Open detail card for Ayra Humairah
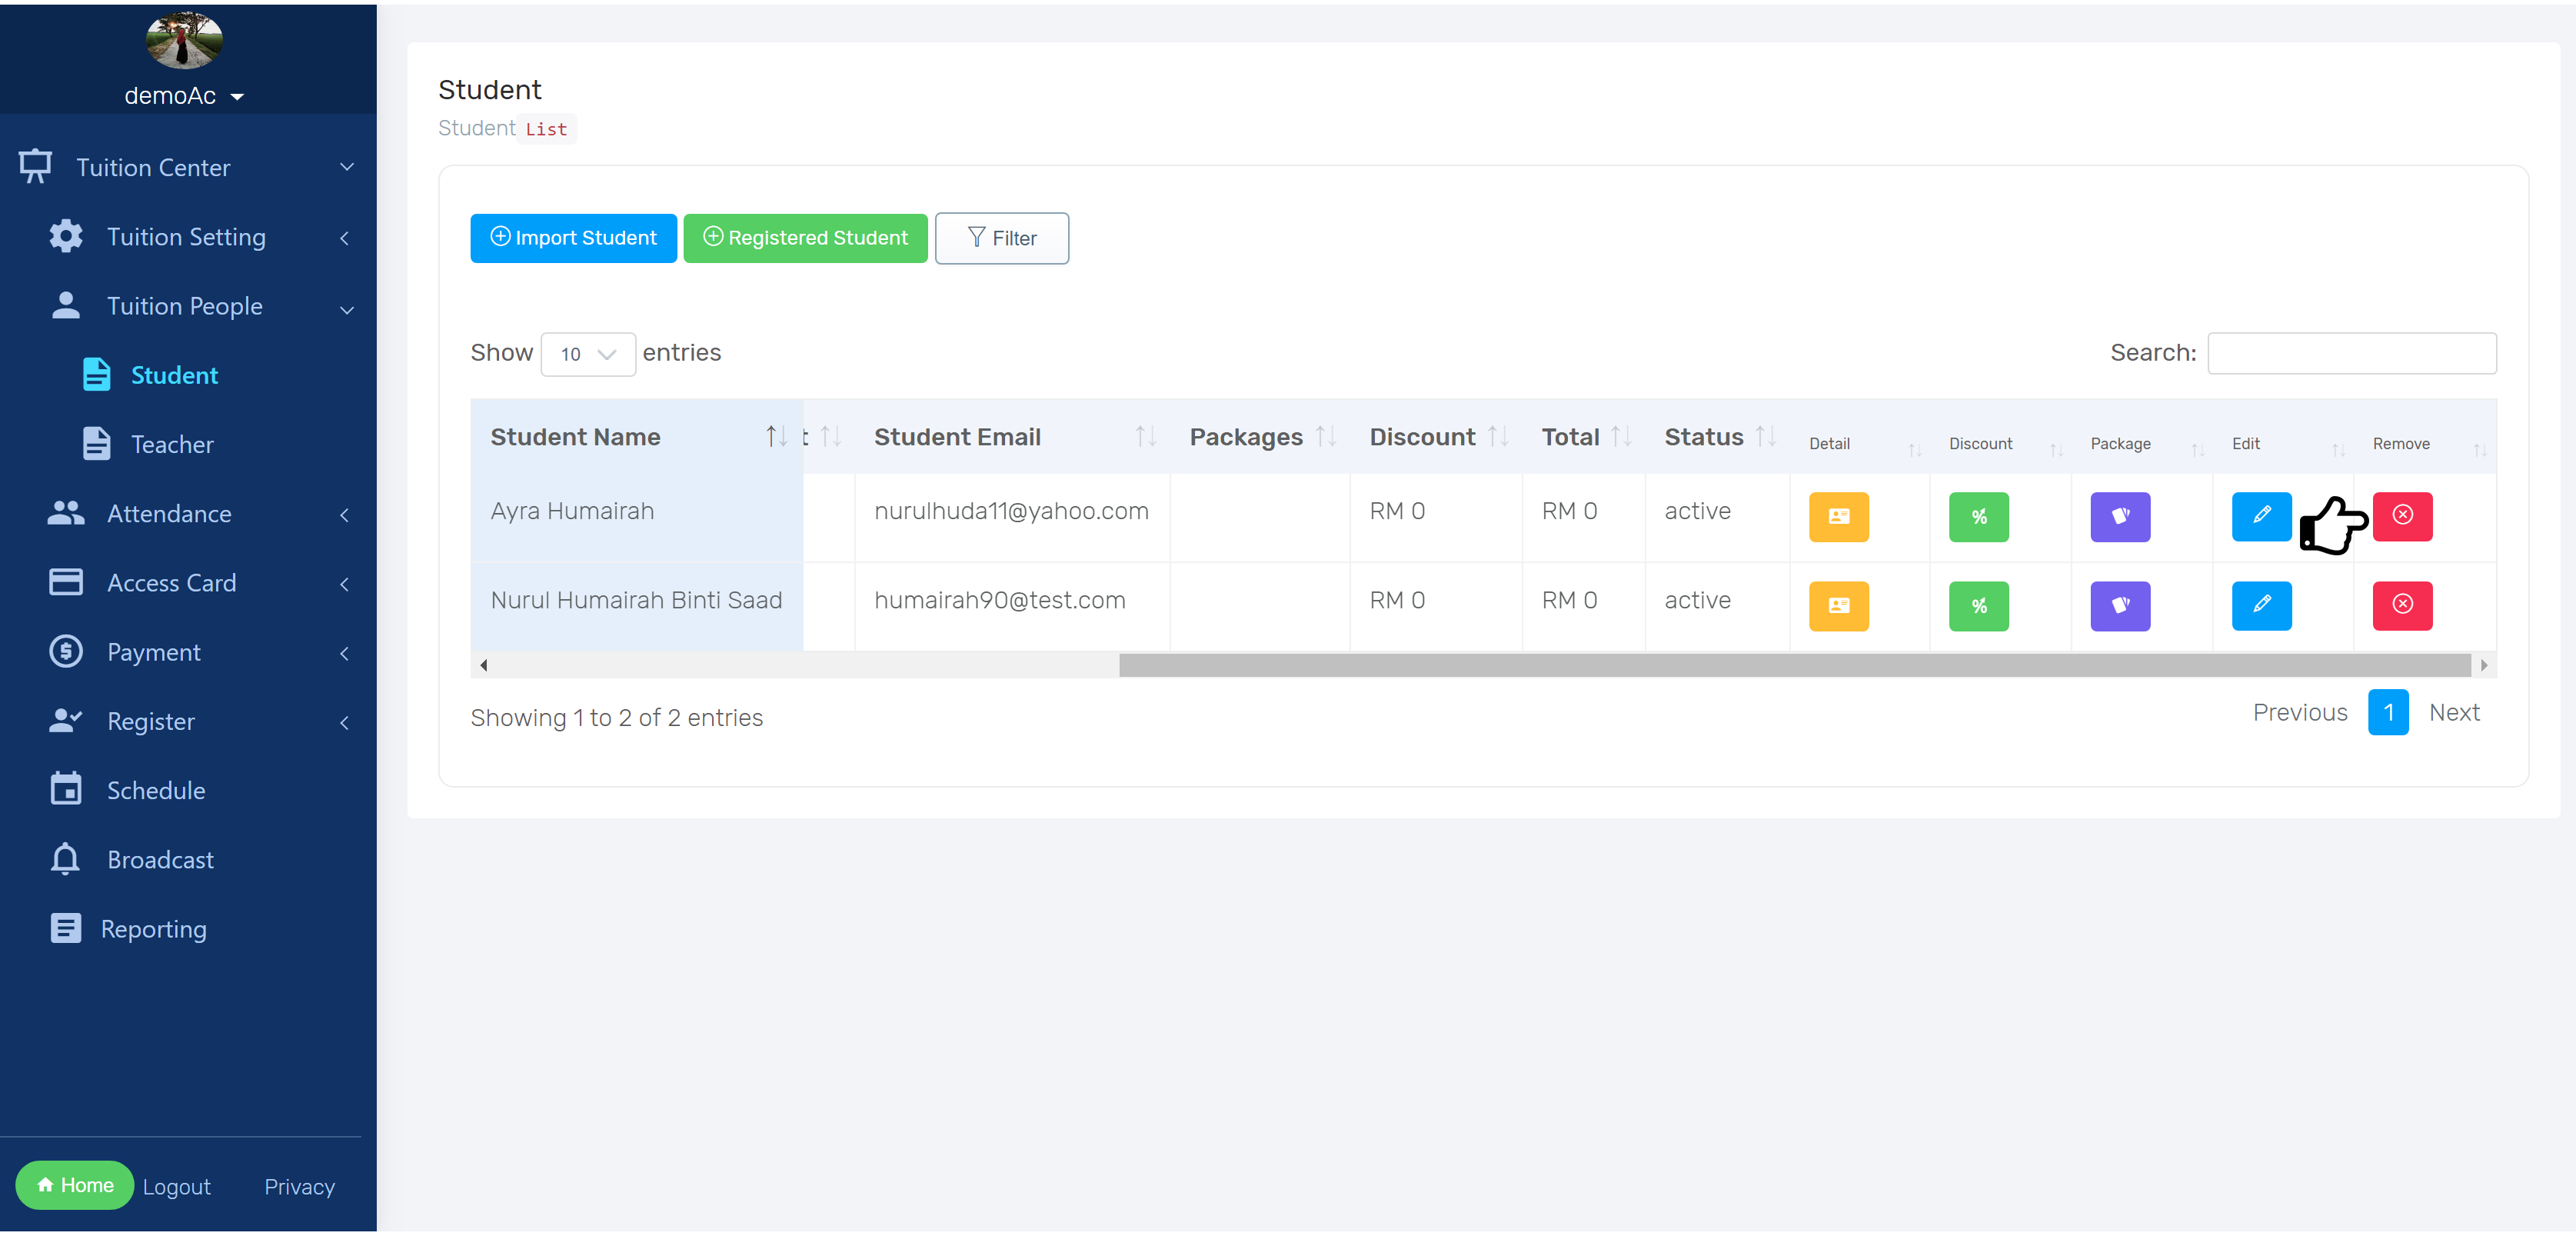 1838,516
